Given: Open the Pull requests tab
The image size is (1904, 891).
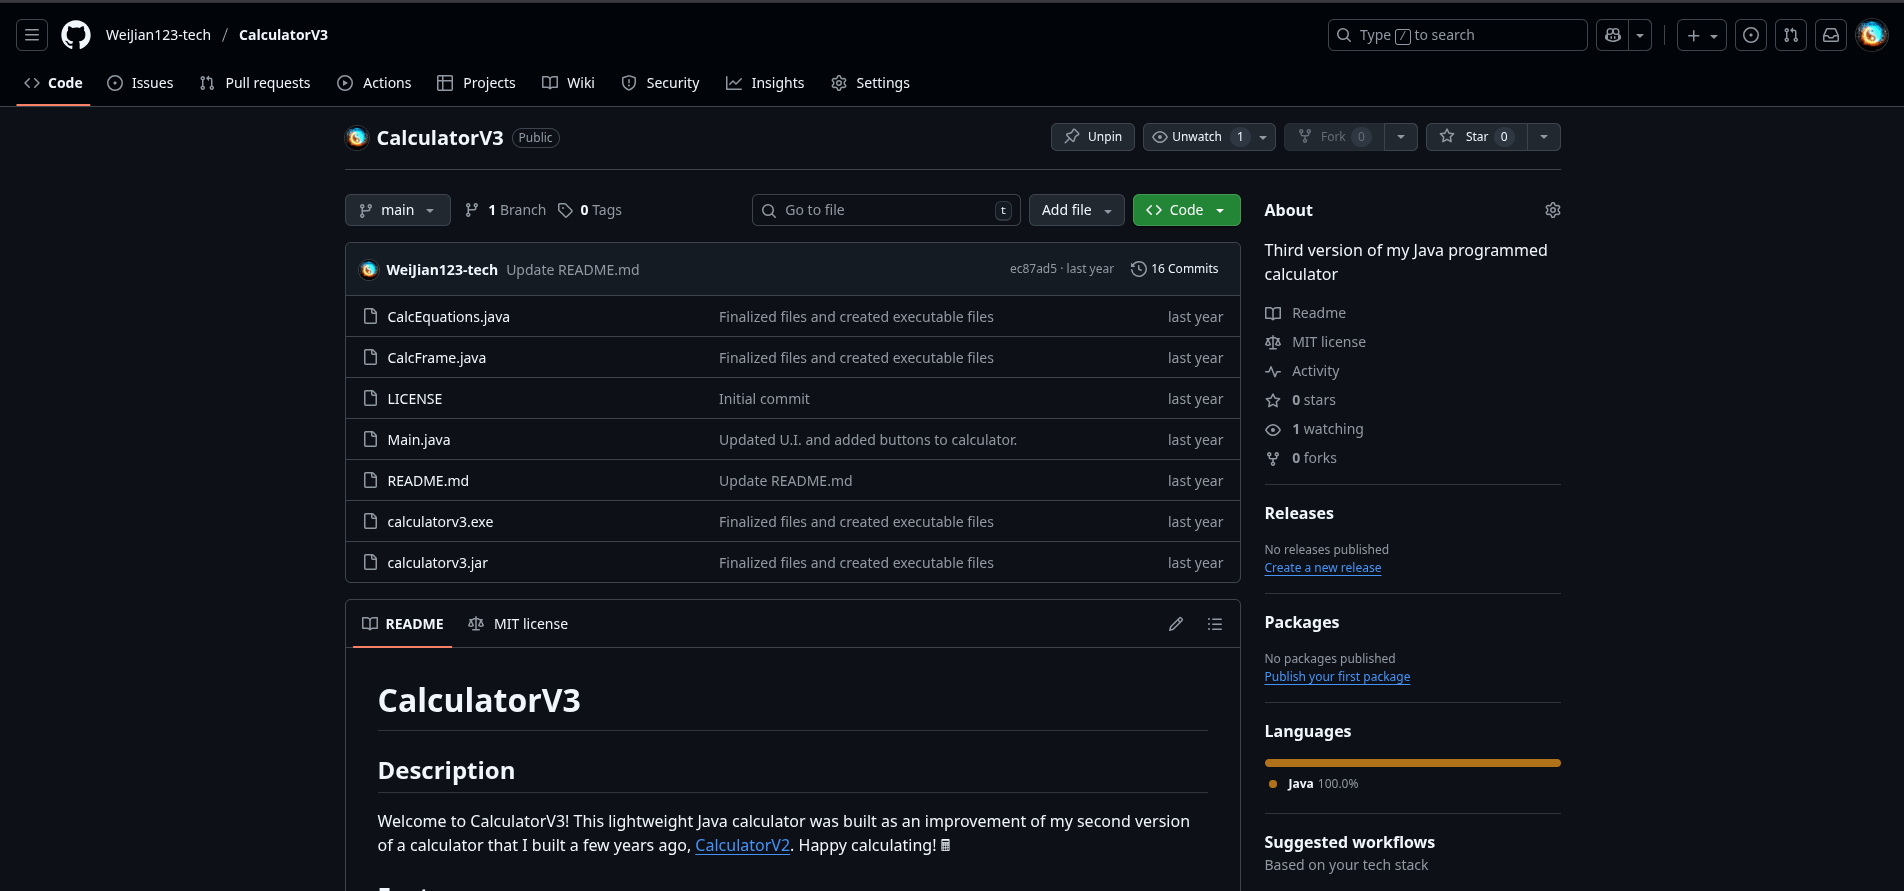Looking at the screenshot, I should pos(255,83).
